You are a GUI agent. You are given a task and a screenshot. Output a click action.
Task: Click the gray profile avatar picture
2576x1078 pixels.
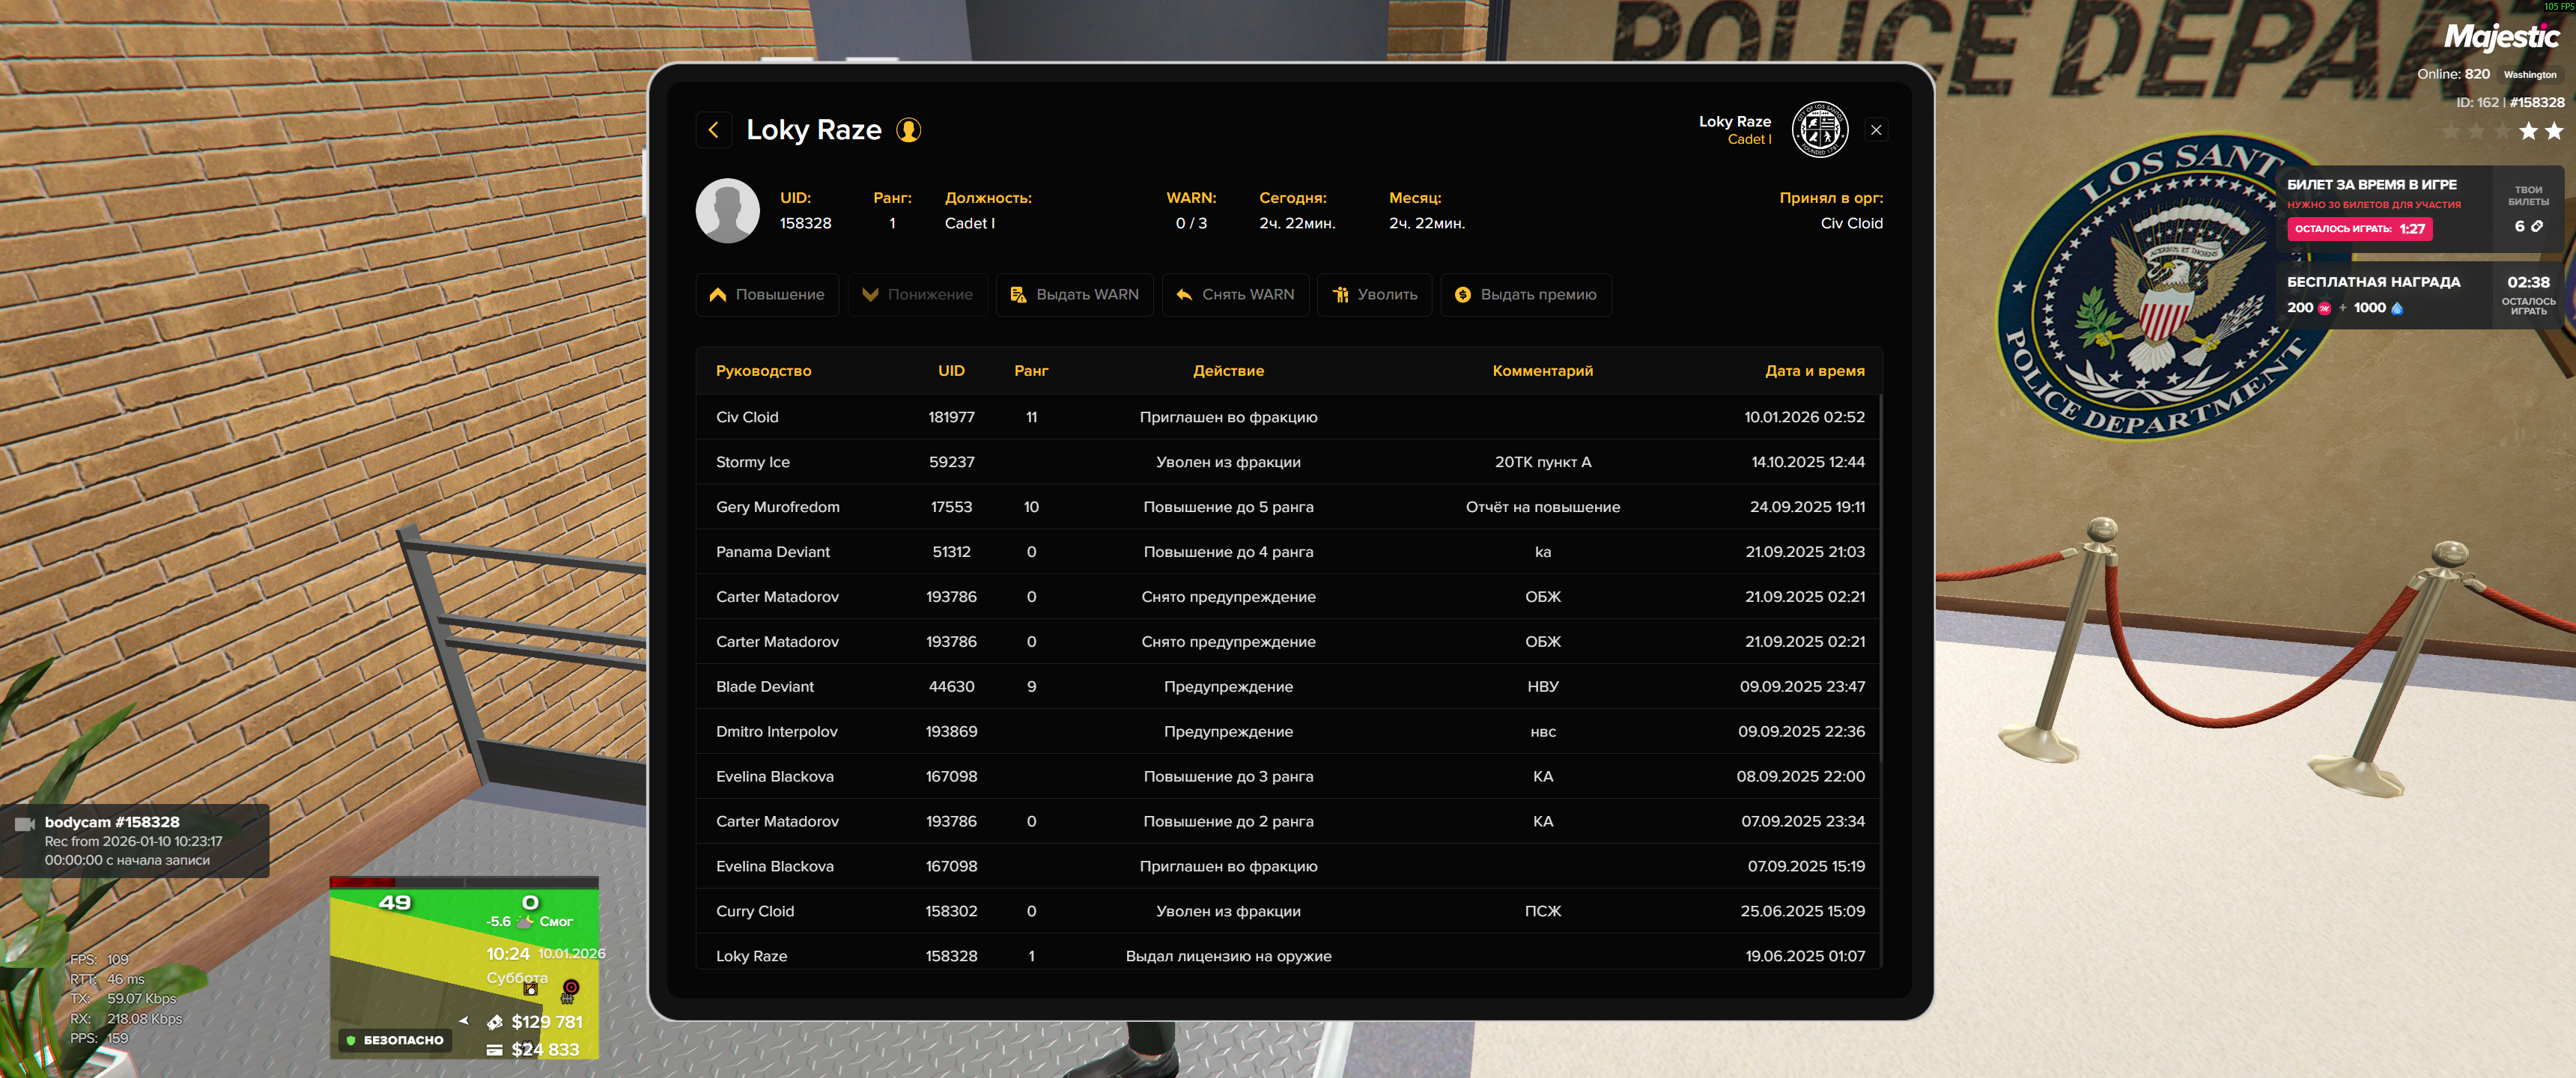point(727,211)
